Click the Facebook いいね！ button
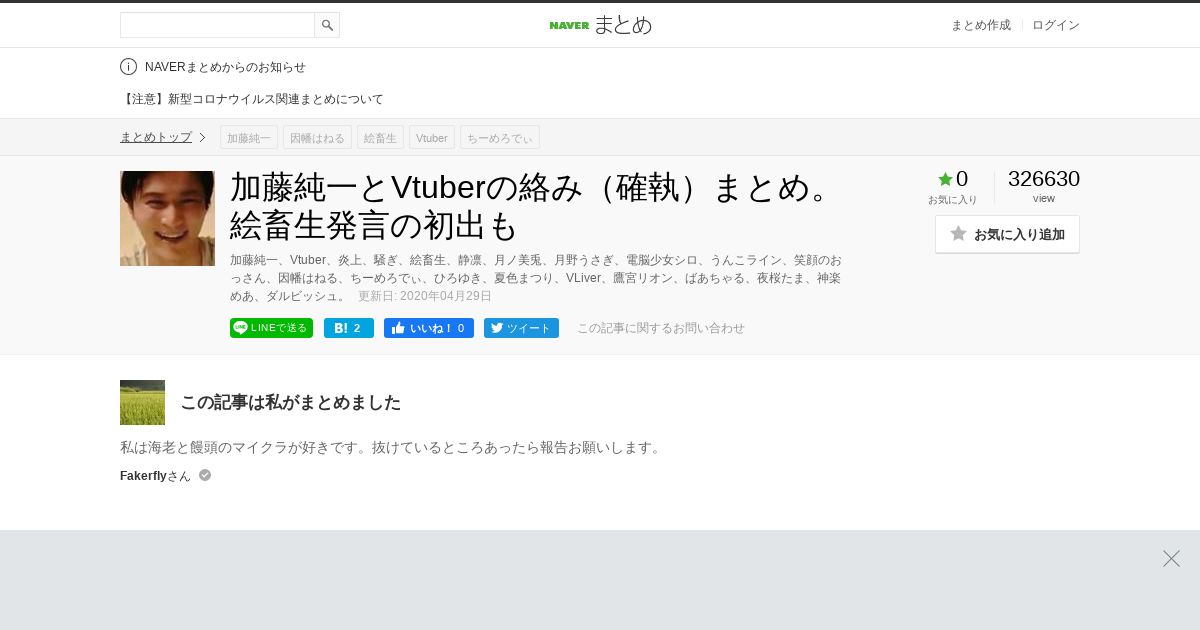Screen dimensions: 1200x630 tap(429, 328)
